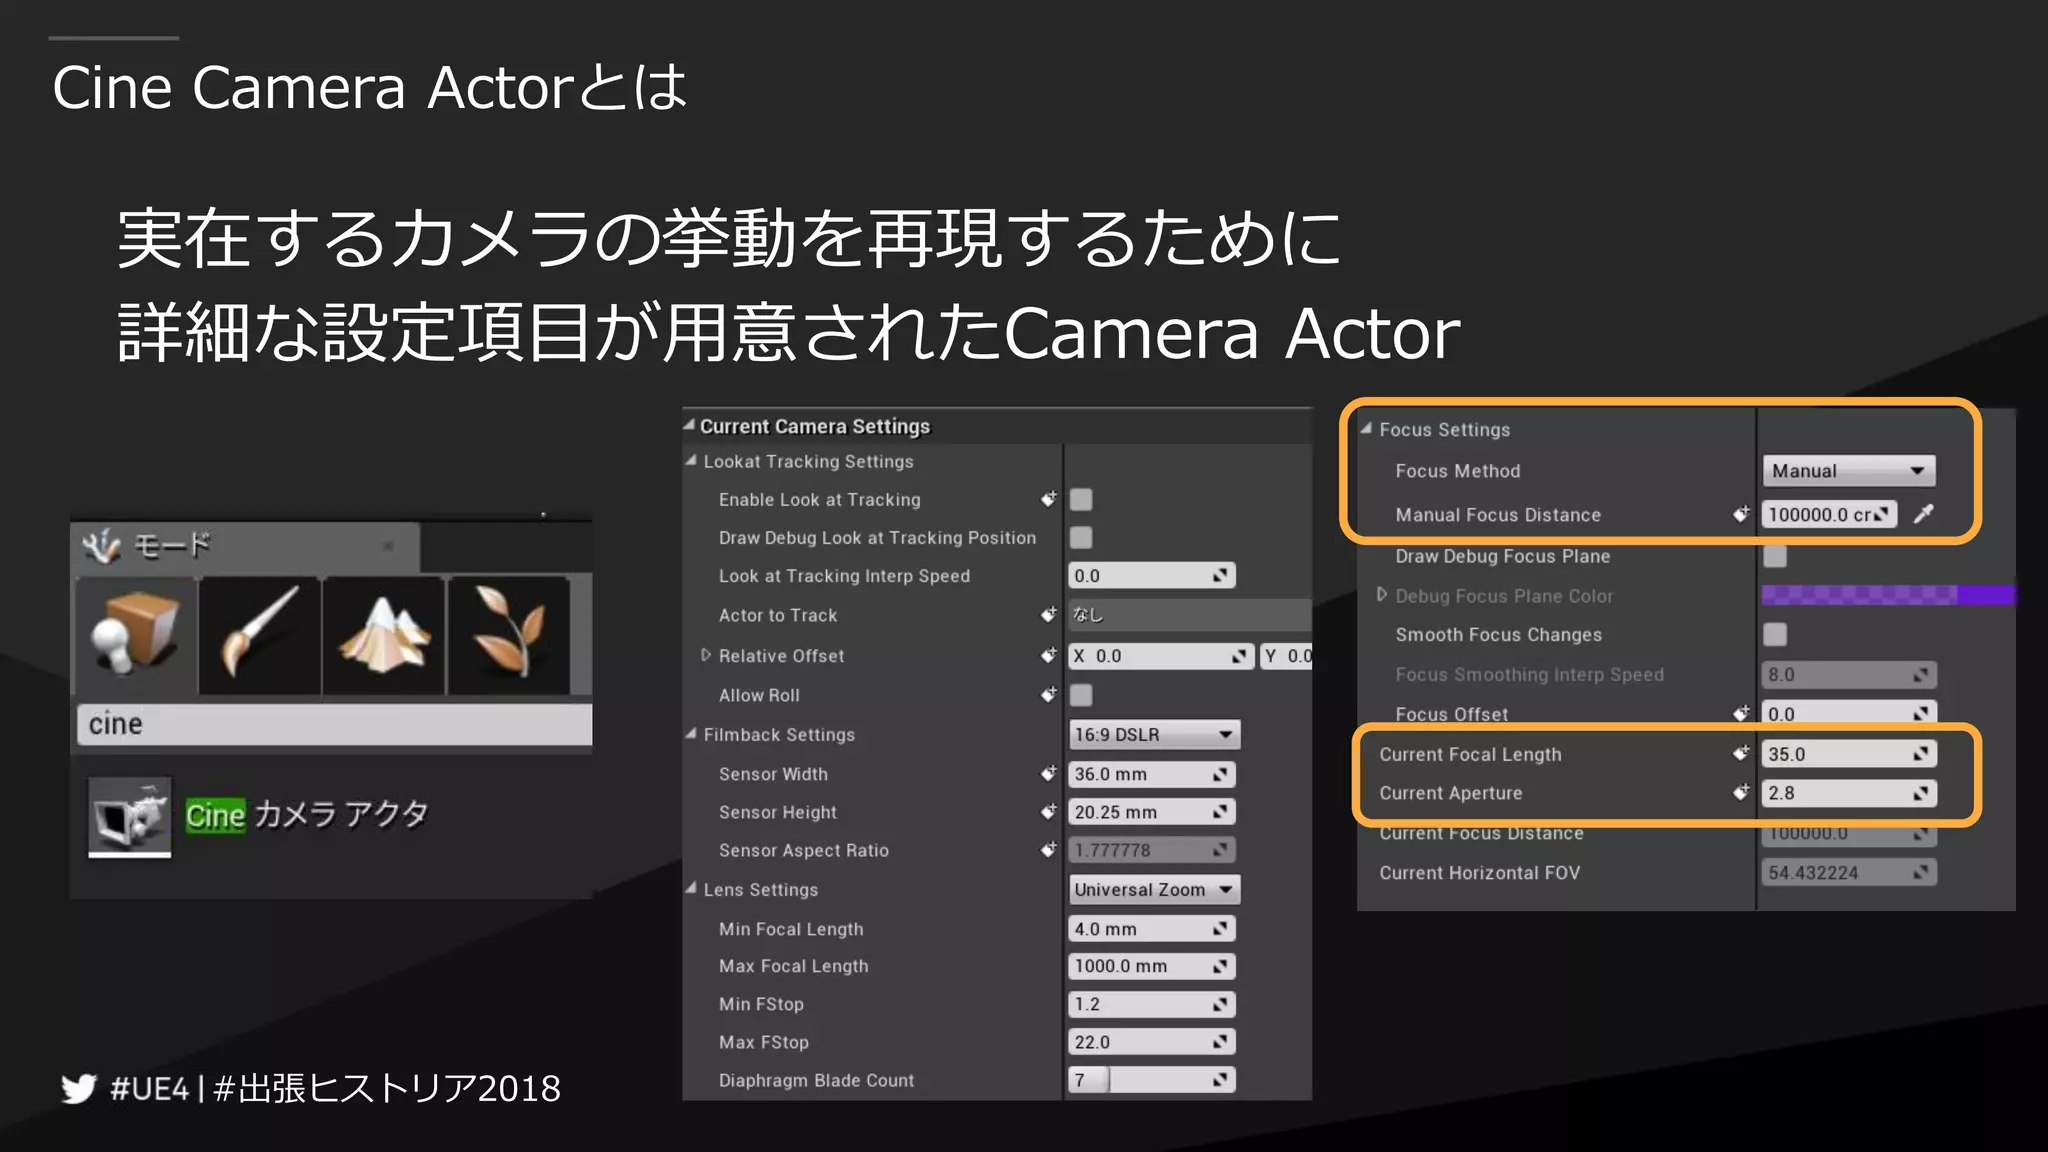Adjust the Diaphragm Blade Count slider

1152,1080
